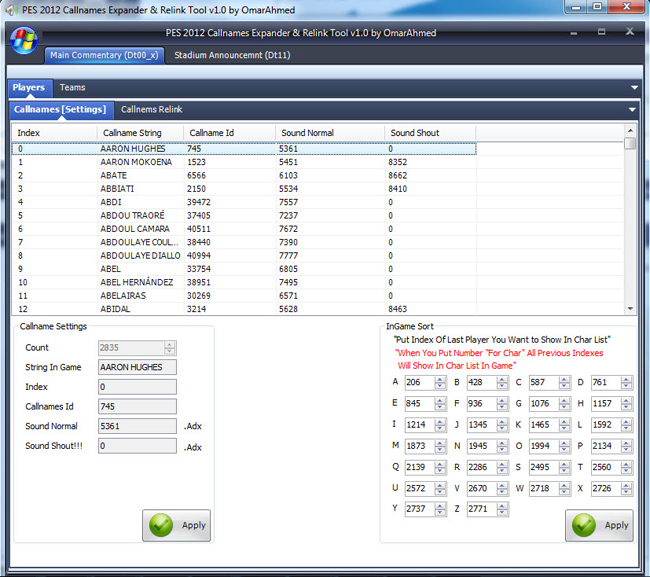This screenshot has width=650, height=577.
Task: Click the Count spinner box
Action: (x=137, y=348)
